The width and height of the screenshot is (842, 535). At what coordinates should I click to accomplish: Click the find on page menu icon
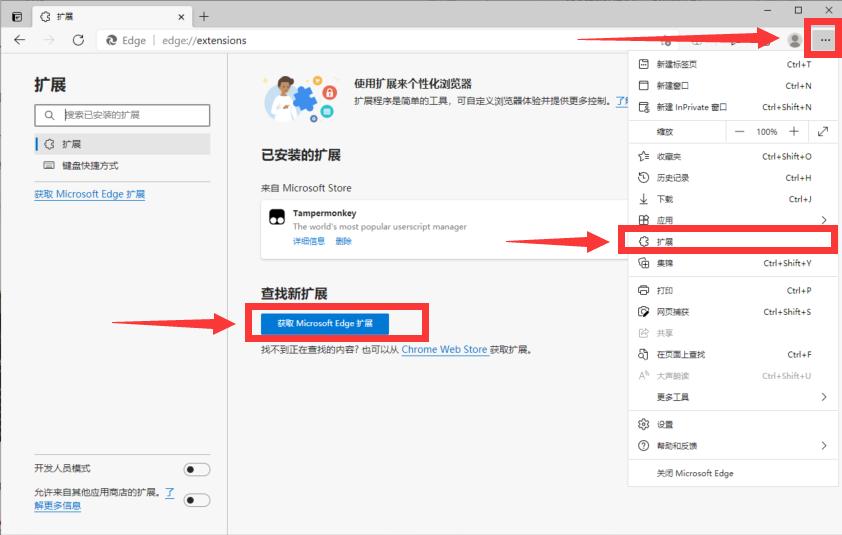[643, 355]
